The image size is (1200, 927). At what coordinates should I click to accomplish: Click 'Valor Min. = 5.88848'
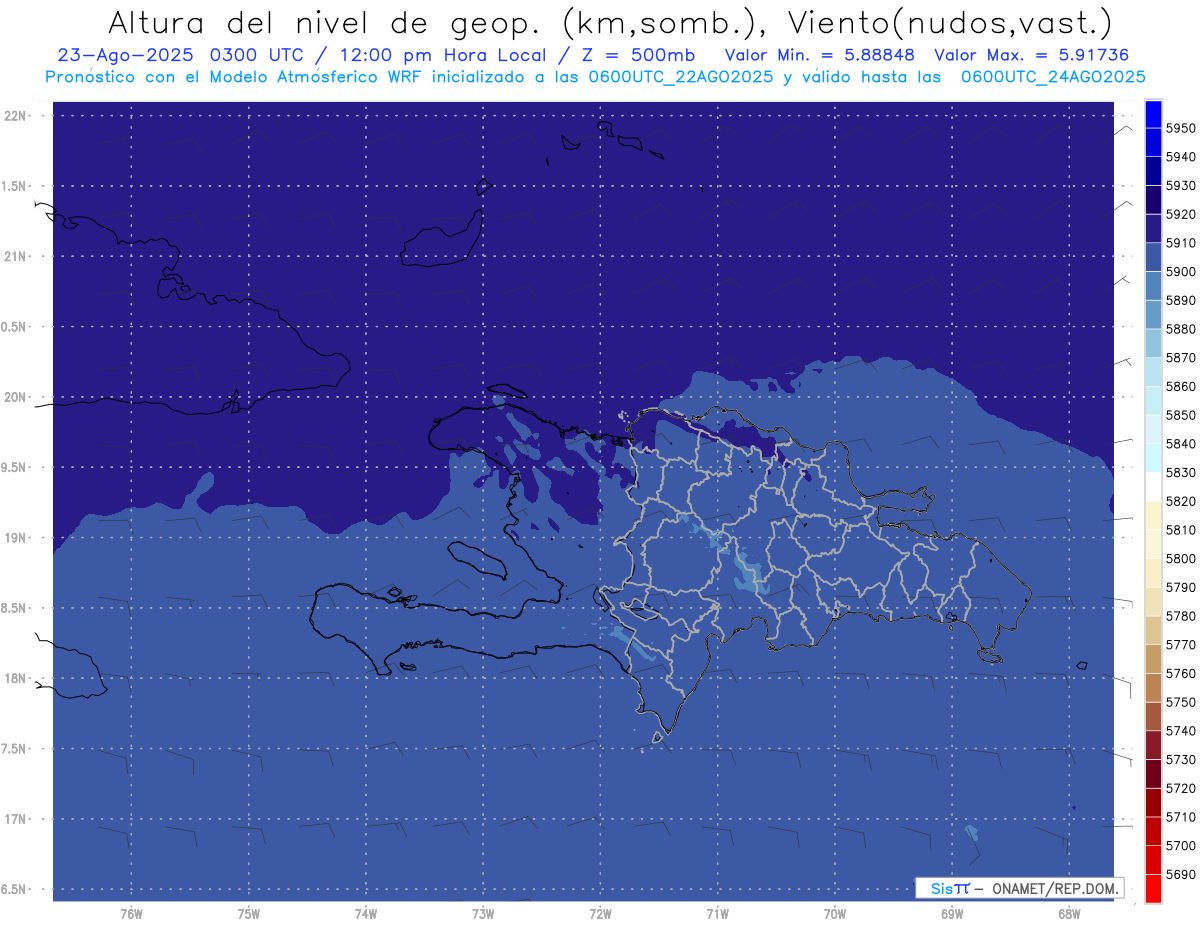pos(821,55)
